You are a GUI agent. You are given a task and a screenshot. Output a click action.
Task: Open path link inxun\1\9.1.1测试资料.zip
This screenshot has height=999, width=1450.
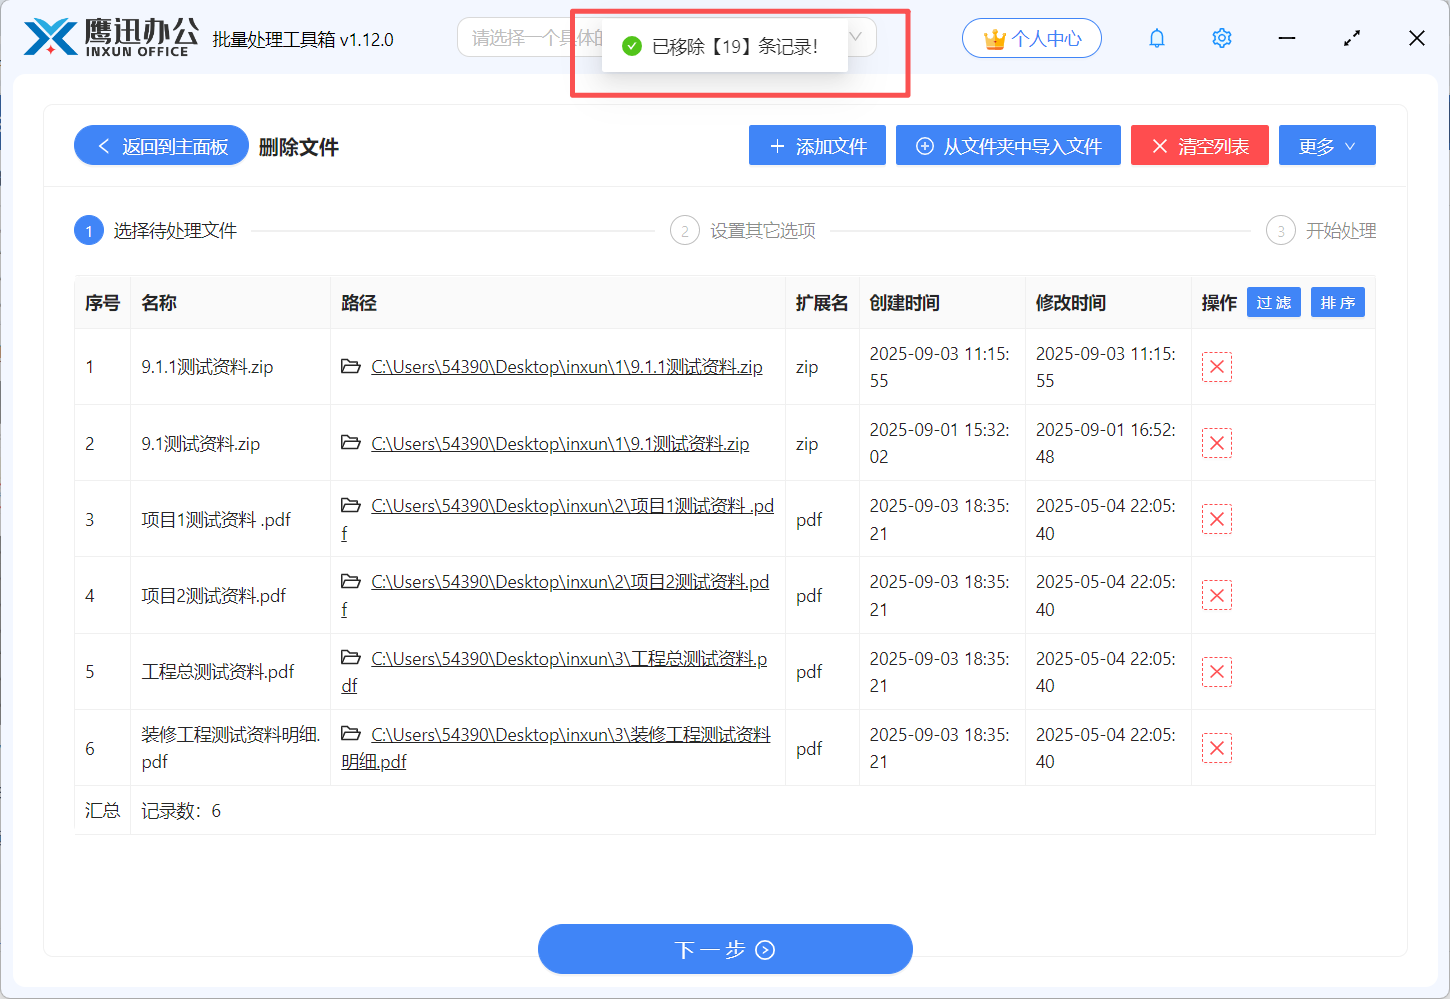[x=567, y=367]
